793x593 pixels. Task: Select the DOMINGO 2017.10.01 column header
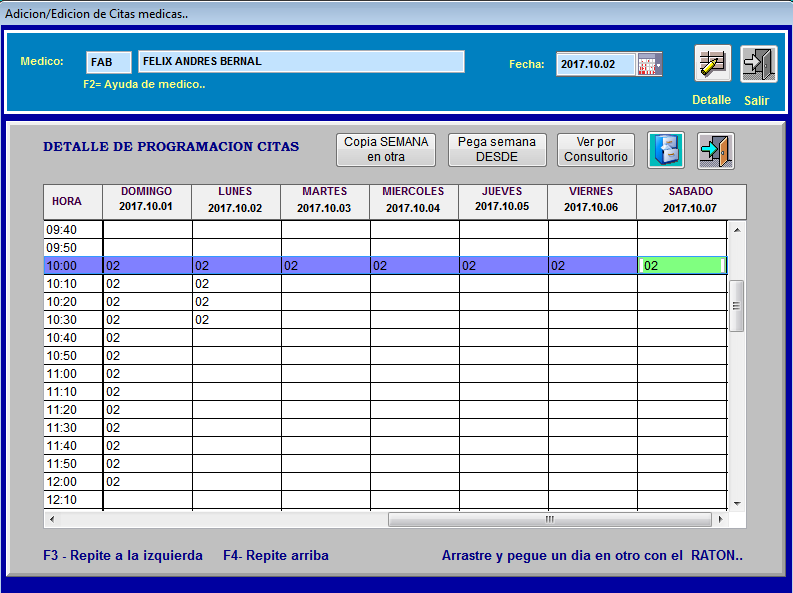coord(147,202)
